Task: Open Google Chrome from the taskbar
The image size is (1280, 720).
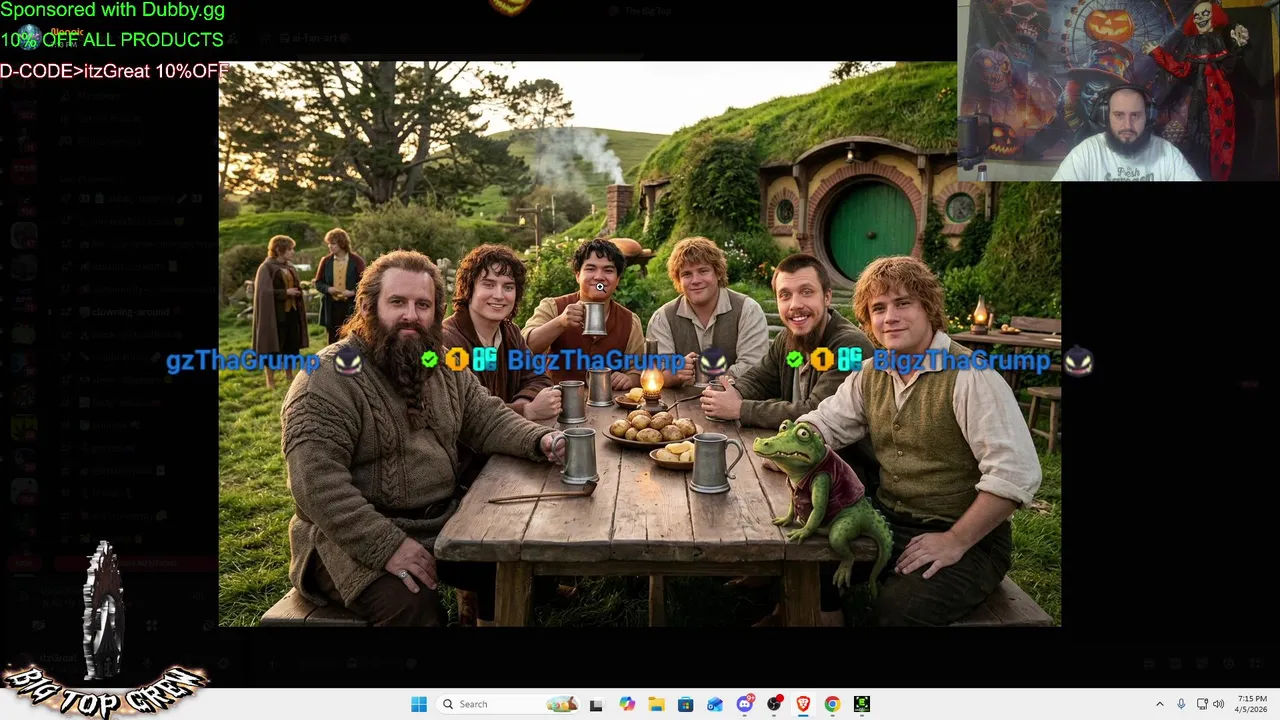Action: coord(832,704)
